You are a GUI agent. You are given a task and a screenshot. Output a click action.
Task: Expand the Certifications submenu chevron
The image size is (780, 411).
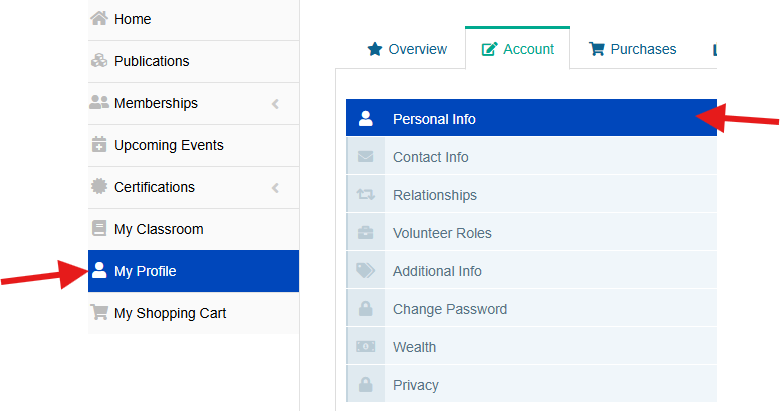pos(275,188)
